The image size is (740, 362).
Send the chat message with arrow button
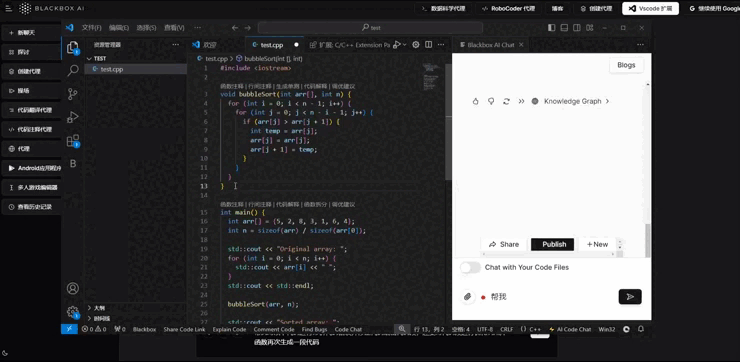630,297
